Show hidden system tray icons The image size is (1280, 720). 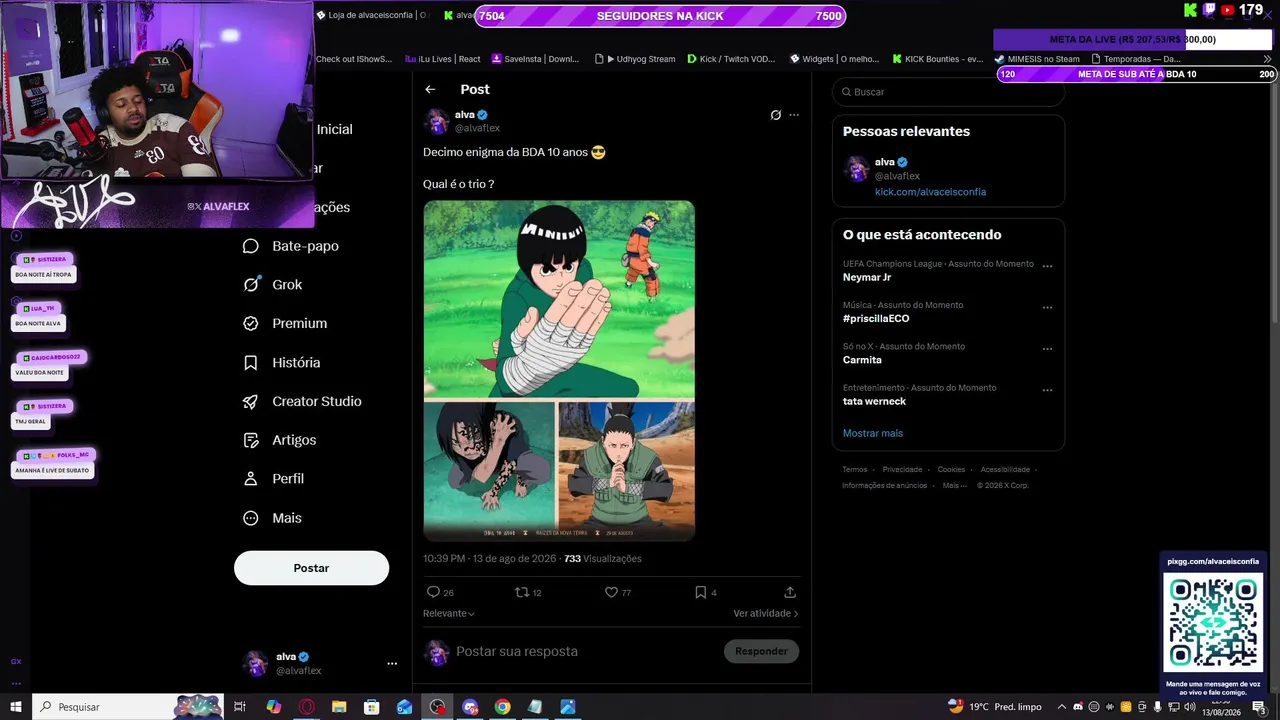(x=1062, y=707)
